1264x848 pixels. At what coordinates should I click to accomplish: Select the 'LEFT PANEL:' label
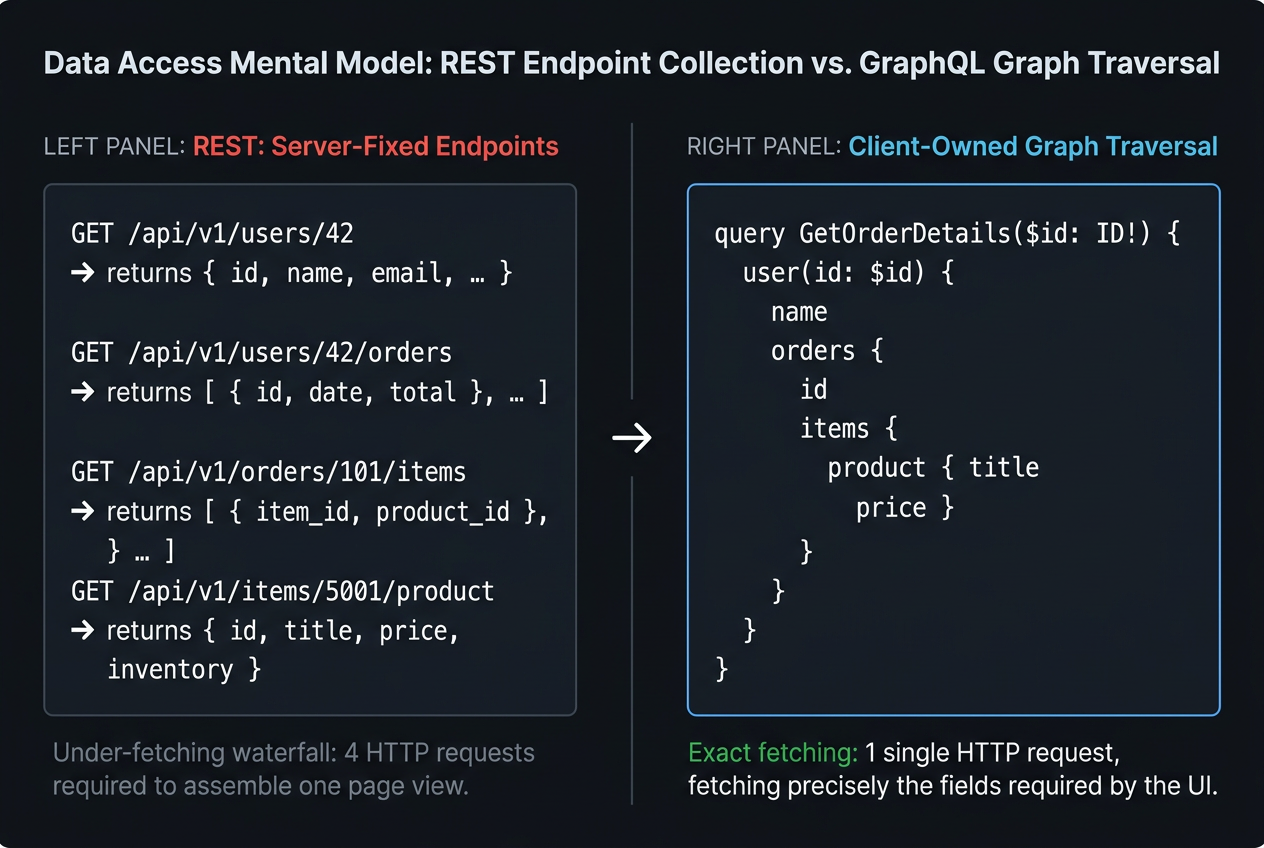(x=114, y=147)
